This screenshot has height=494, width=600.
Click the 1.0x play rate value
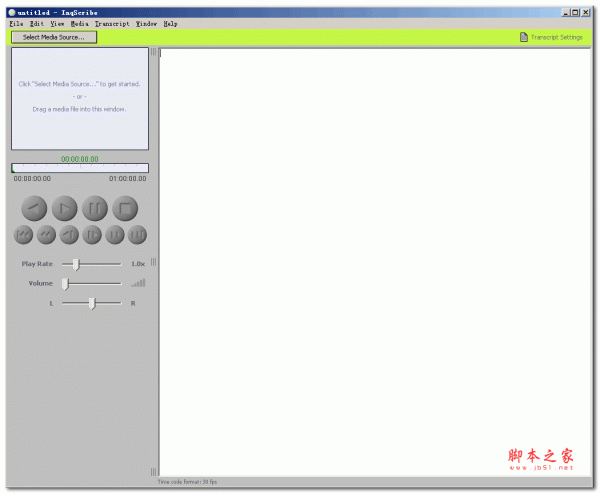point(138,264)
